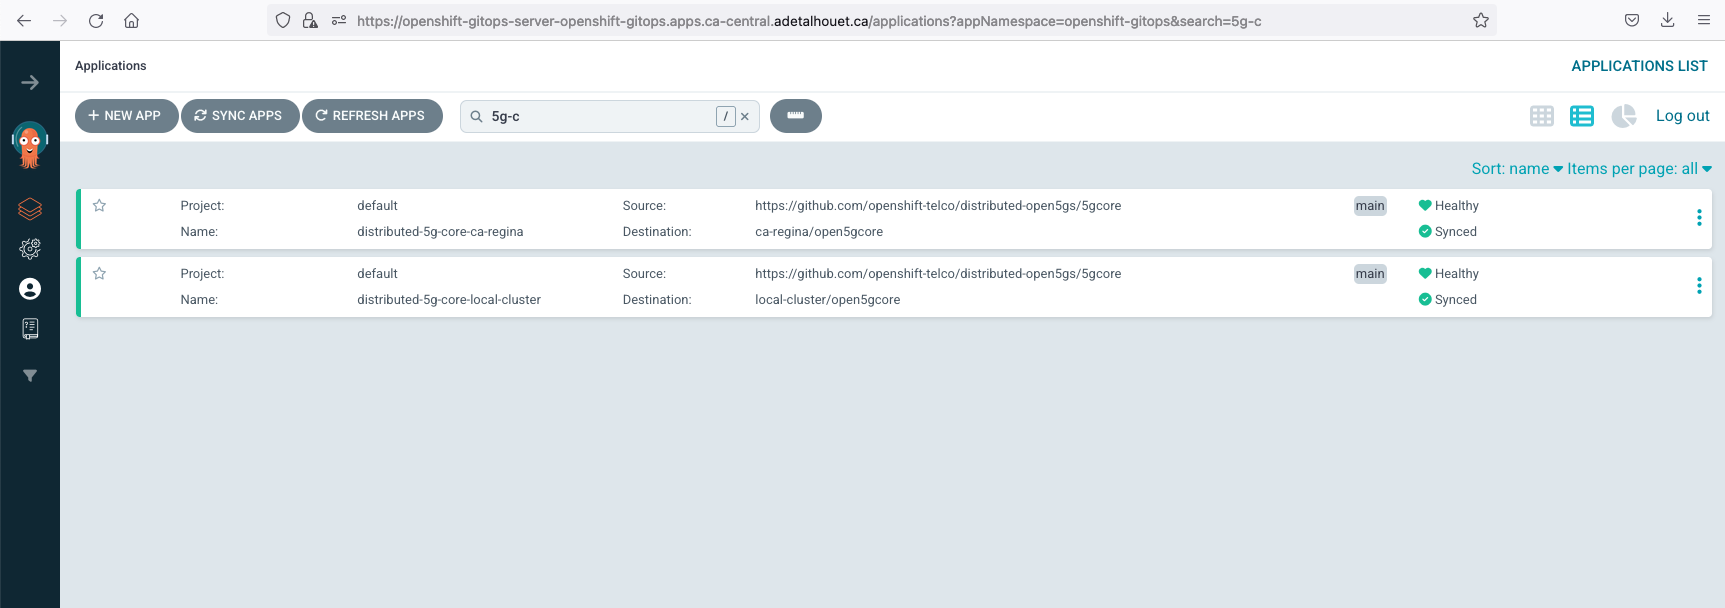Click the local-cluster/open5gcore destination
Viewport: 1725px width, 608px height.
[x=827, y=299]
